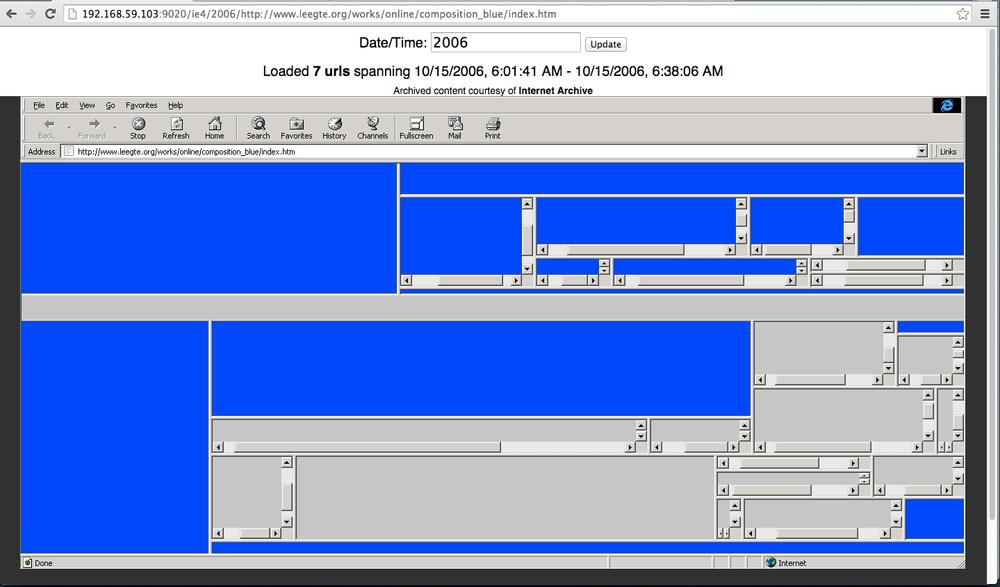Open the IE Search panel
Viewport: 1000px width, 587px height.
[258, 128]
